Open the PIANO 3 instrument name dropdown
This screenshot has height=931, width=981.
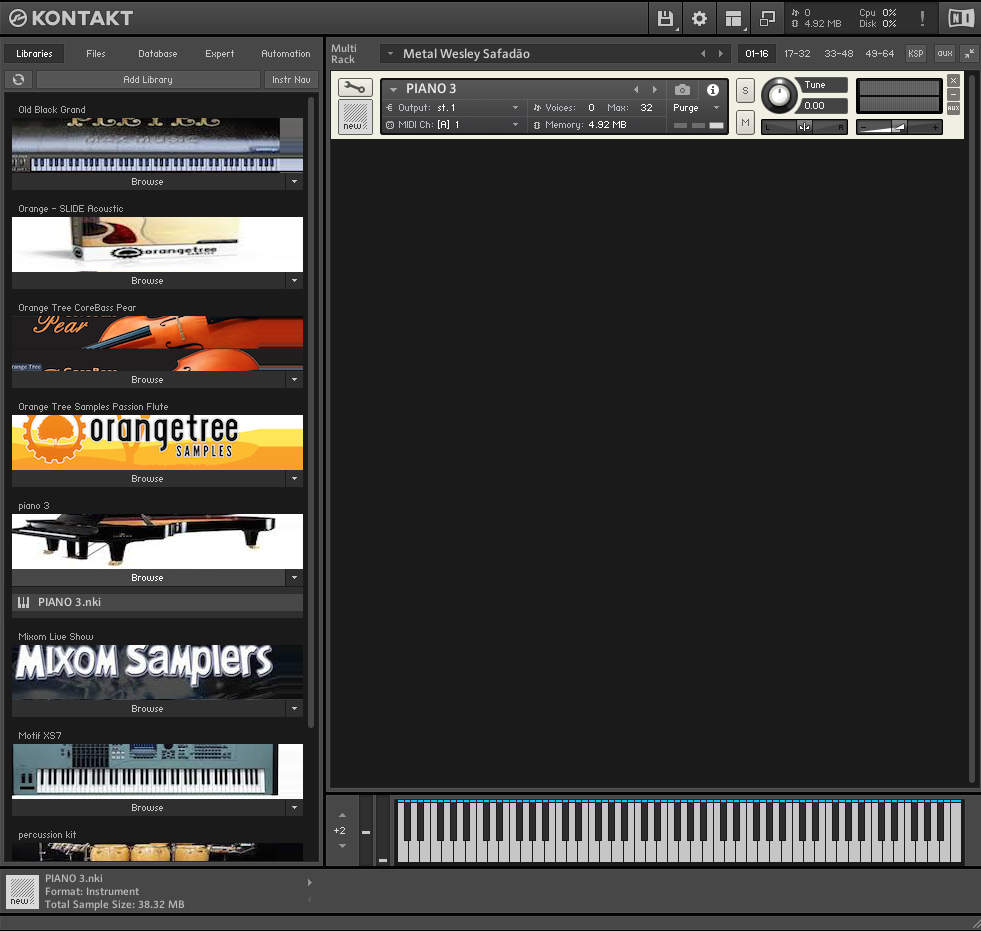tap(394, 89)
